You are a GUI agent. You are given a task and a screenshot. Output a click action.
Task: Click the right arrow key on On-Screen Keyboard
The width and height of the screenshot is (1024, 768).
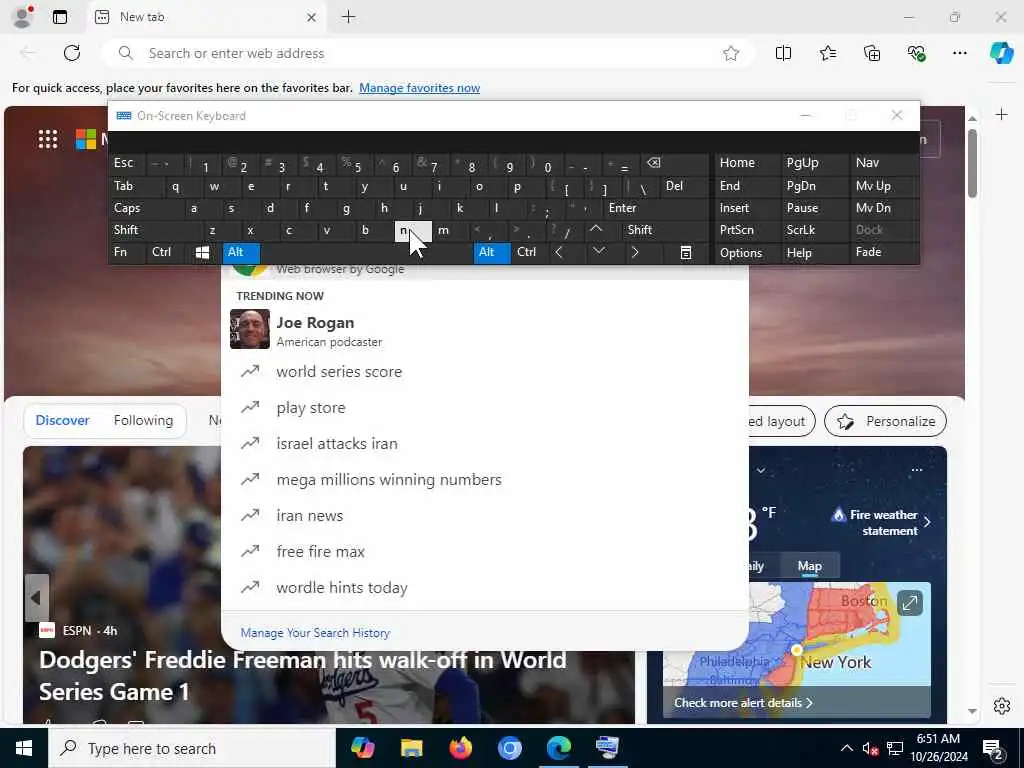(x=635, y=253)
